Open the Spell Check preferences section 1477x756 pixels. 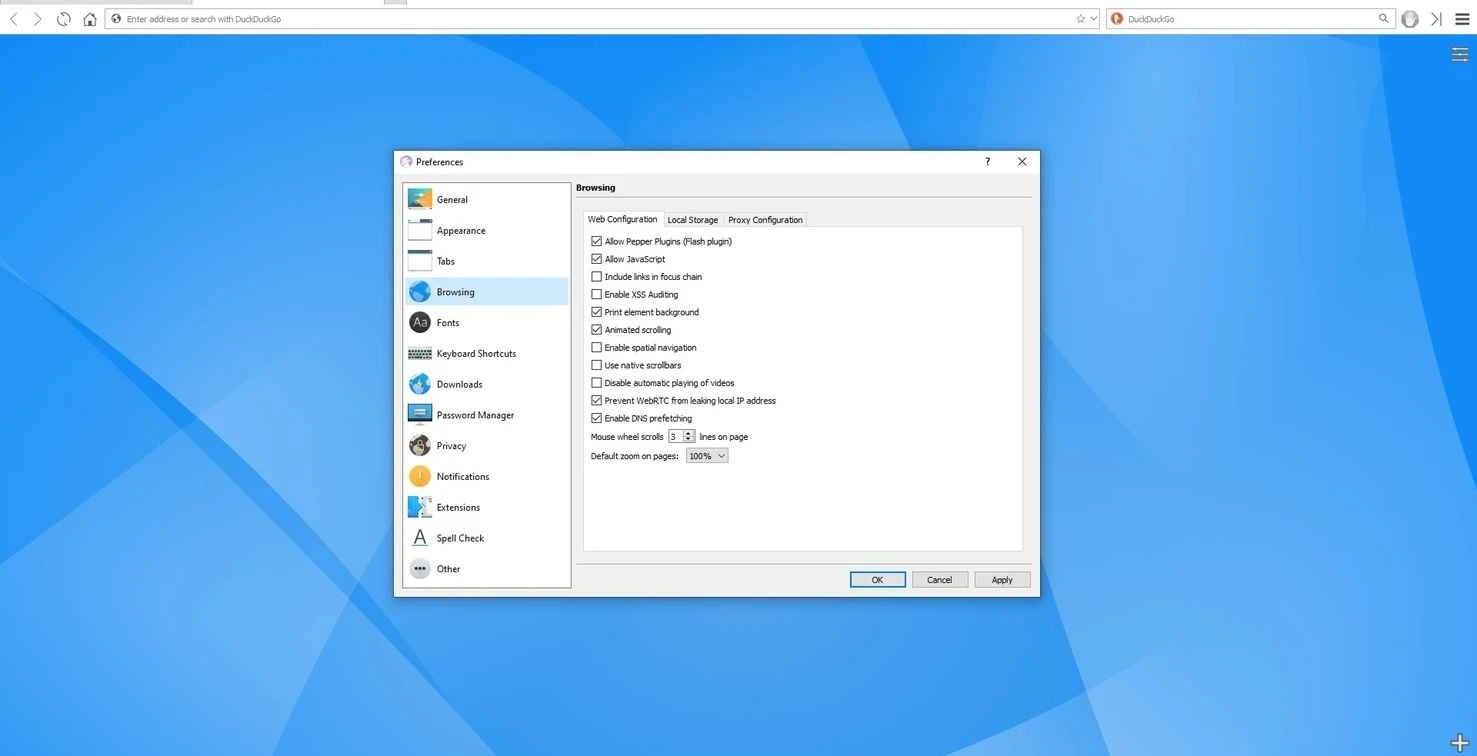point(486,539)
